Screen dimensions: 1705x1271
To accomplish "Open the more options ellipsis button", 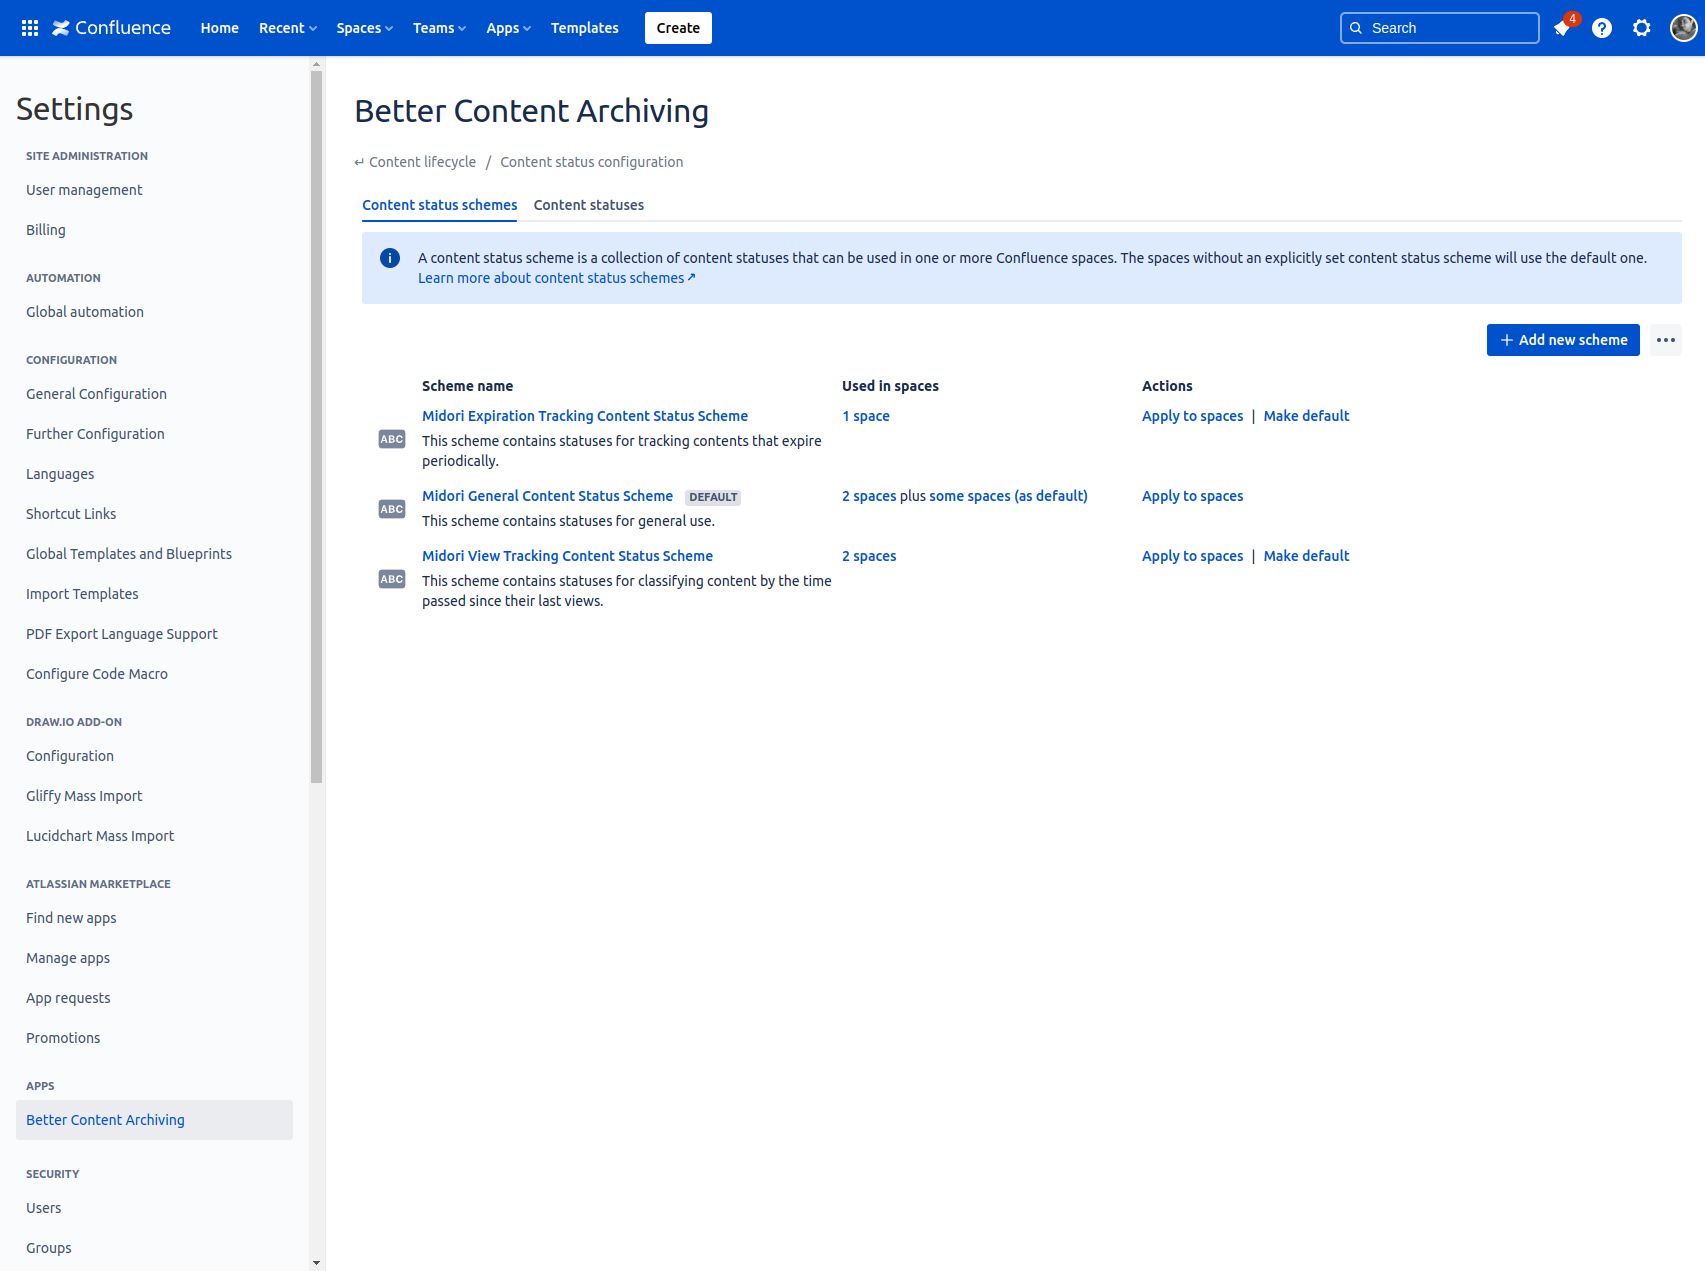I will coord(1665,340).
